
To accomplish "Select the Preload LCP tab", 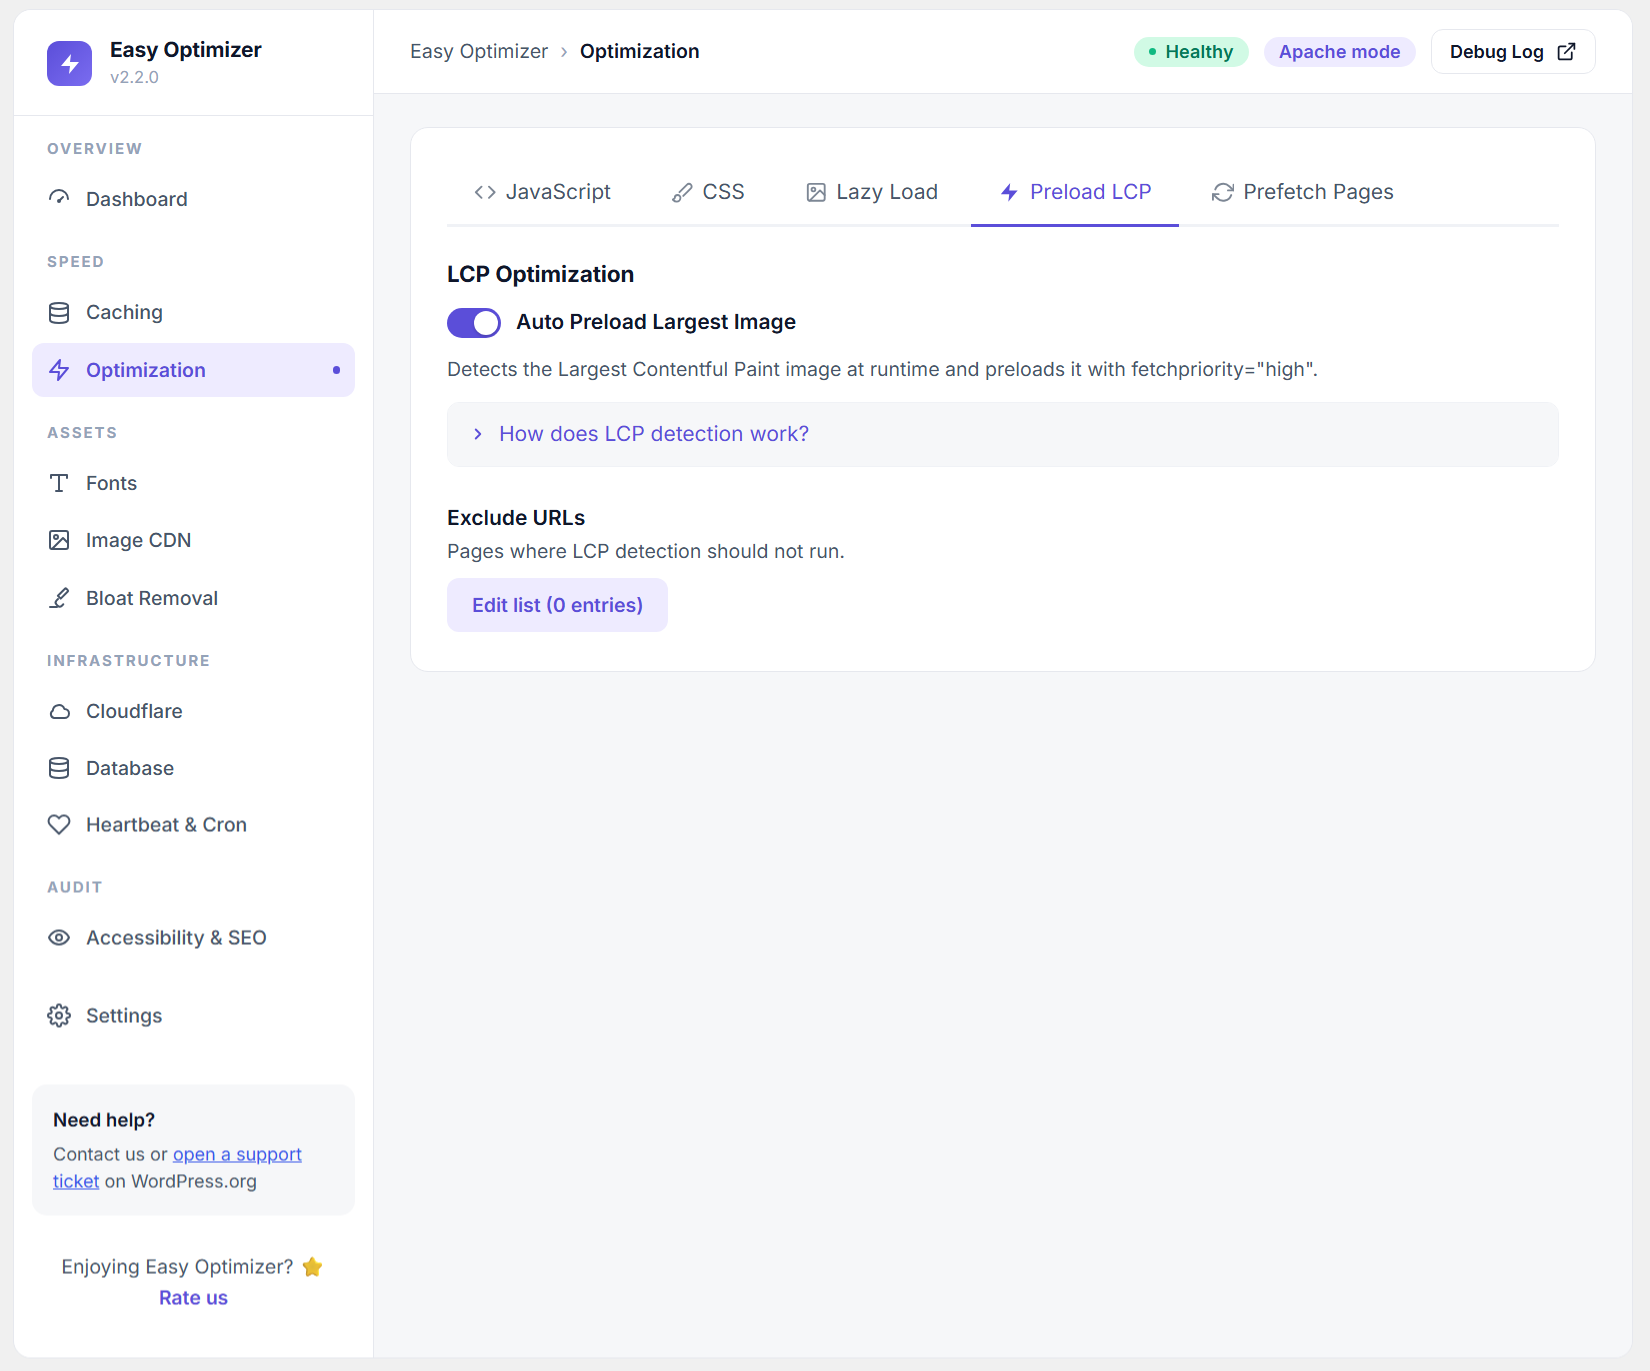I will (x=1075, y=192).
